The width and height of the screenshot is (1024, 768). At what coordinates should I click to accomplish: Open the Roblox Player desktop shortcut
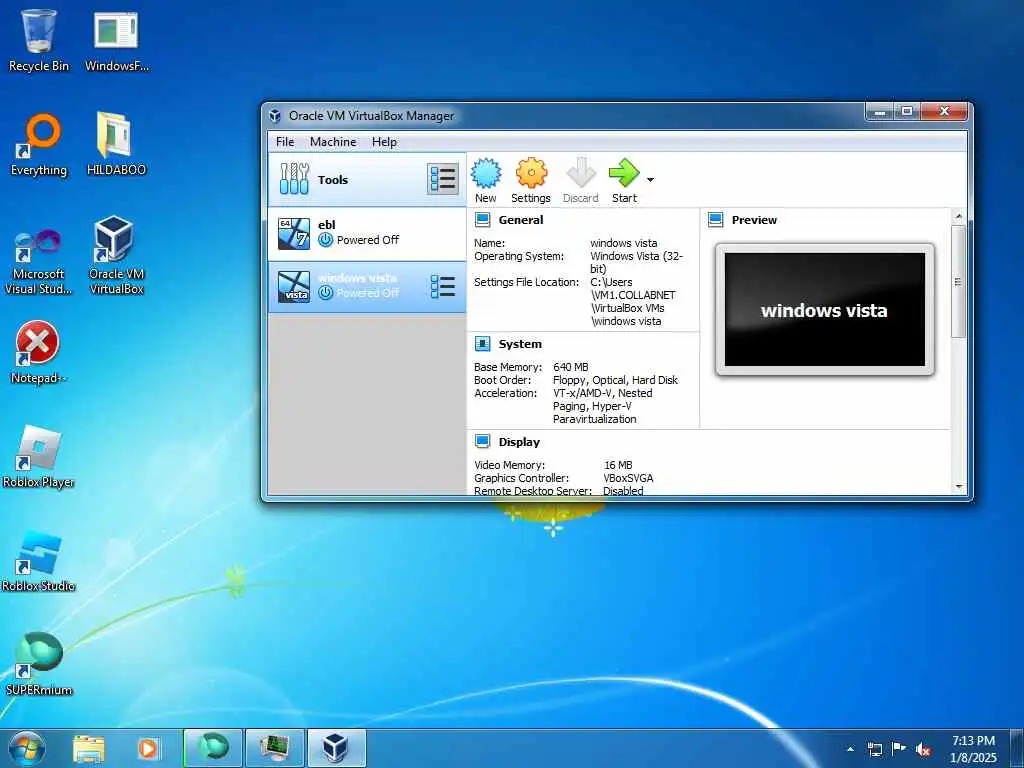39,456
